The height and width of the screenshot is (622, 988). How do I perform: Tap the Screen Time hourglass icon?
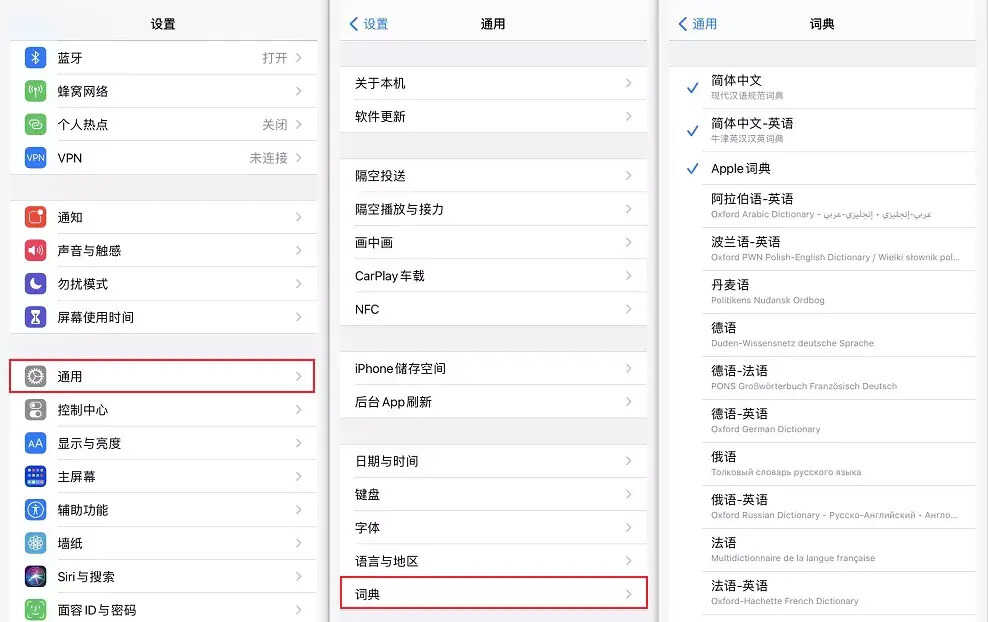pos(36,317)
